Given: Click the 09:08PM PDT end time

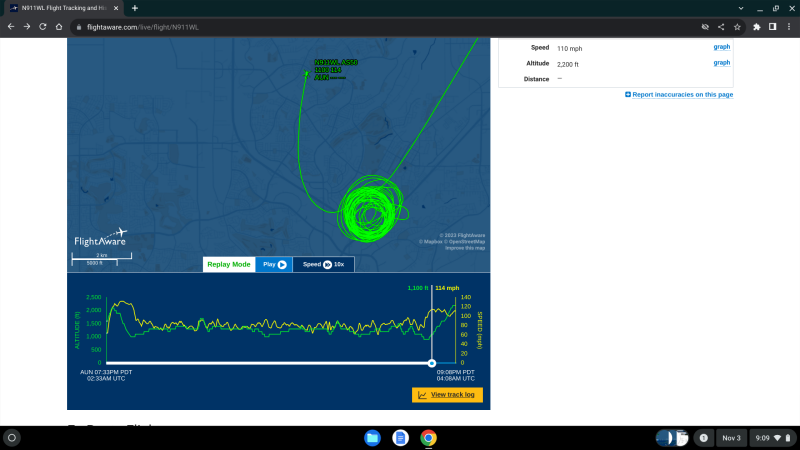Looking at the screenshot, I should pyautogui.click(x=456, y=372).
